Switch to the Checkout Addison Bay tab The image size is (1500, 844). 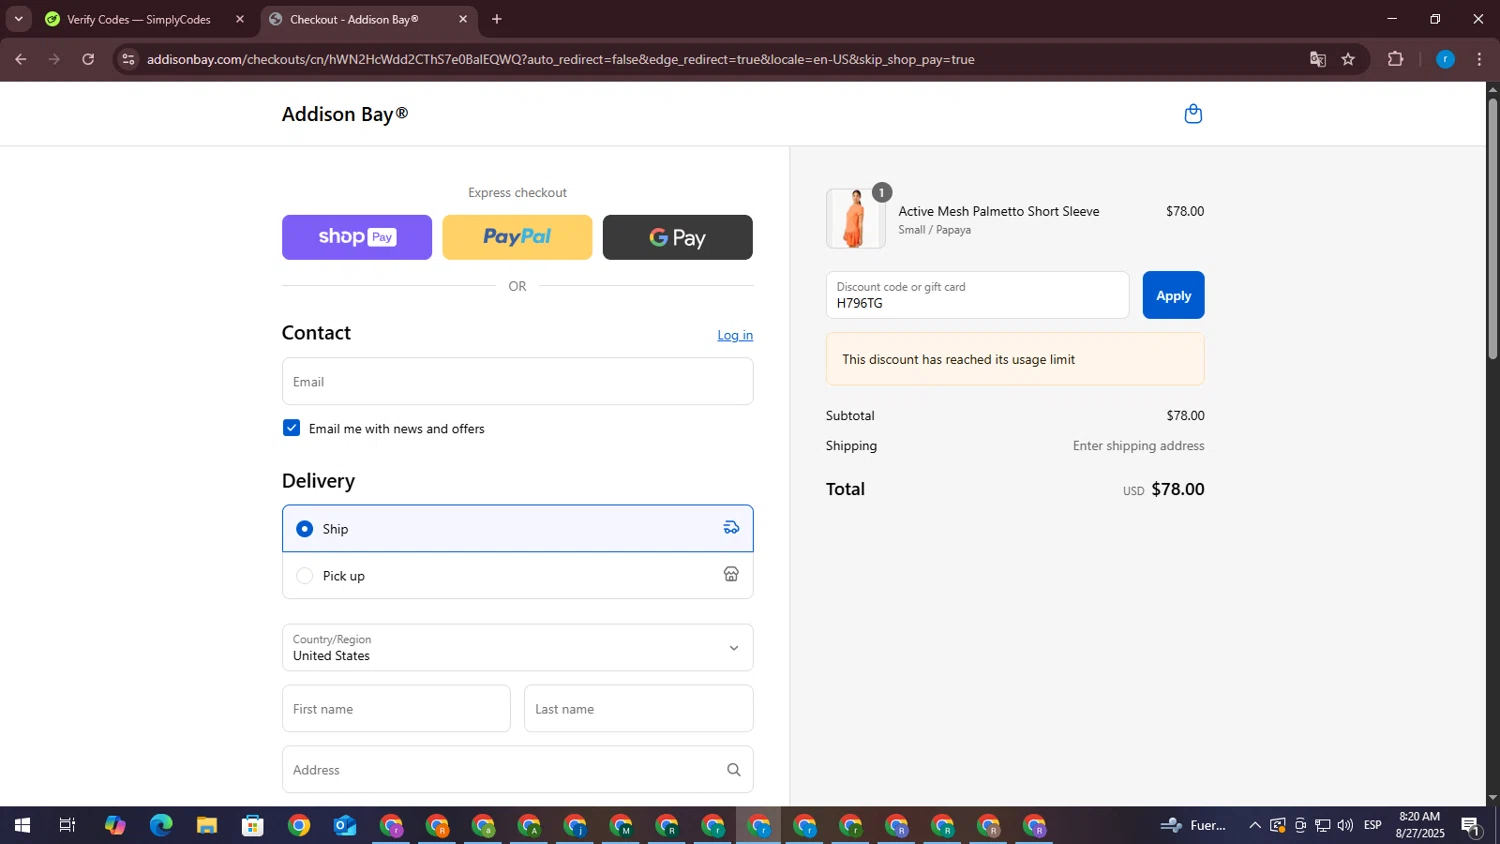coord(368,19)
